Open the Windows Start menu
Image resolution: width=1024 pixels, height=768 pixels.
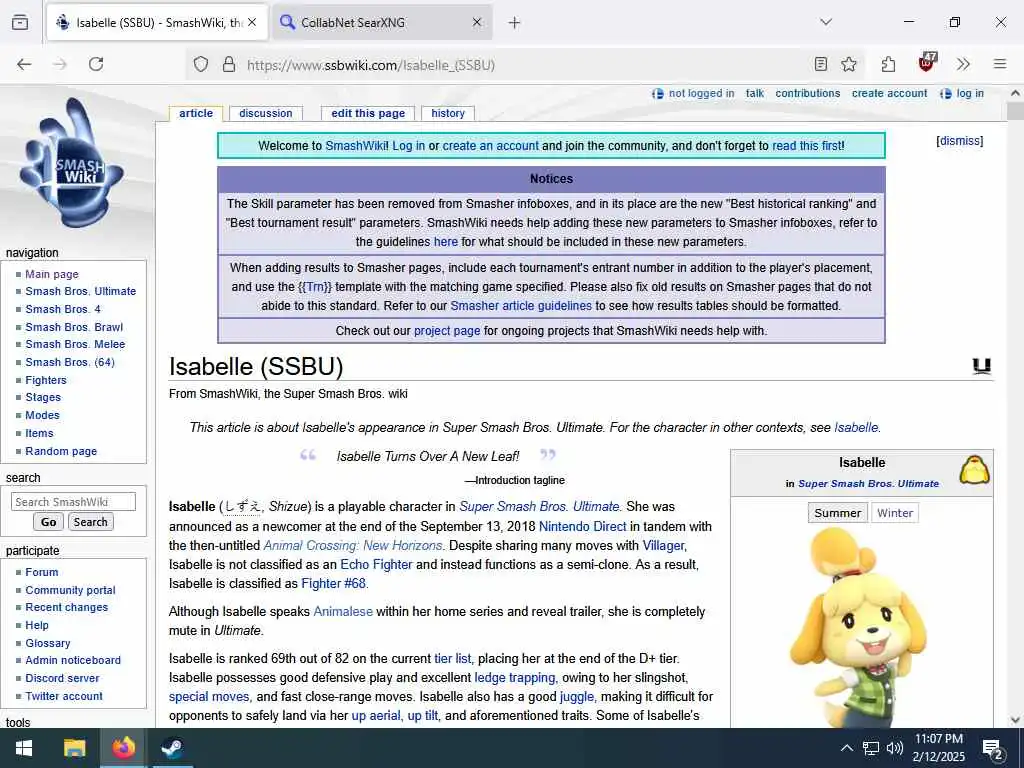[24, 748]
